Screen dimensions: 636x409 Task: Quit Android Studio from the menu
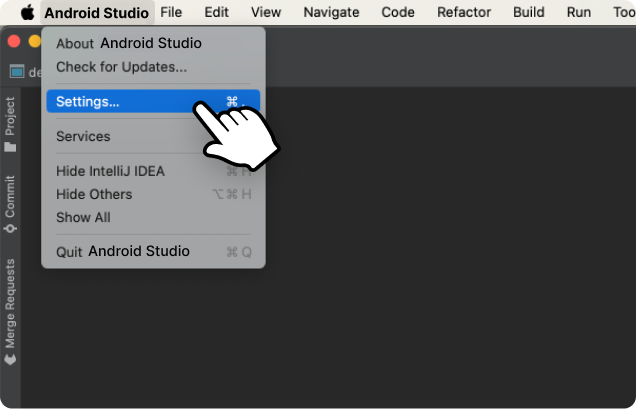123,252
